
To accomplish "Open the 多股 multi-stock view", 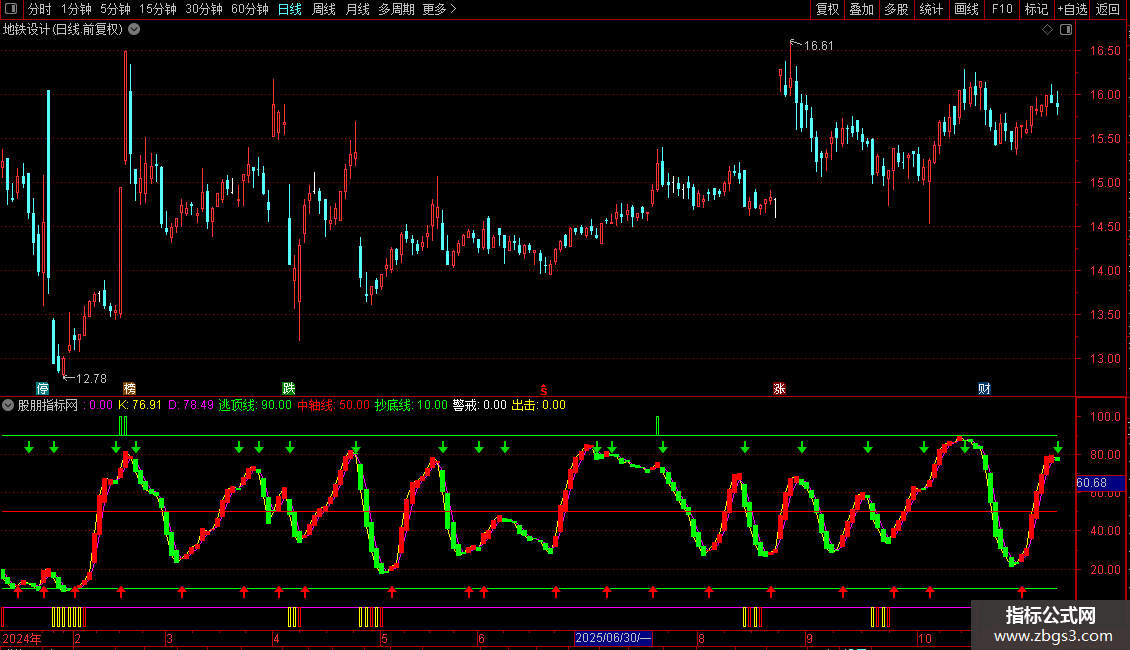I will pos(896,9).
